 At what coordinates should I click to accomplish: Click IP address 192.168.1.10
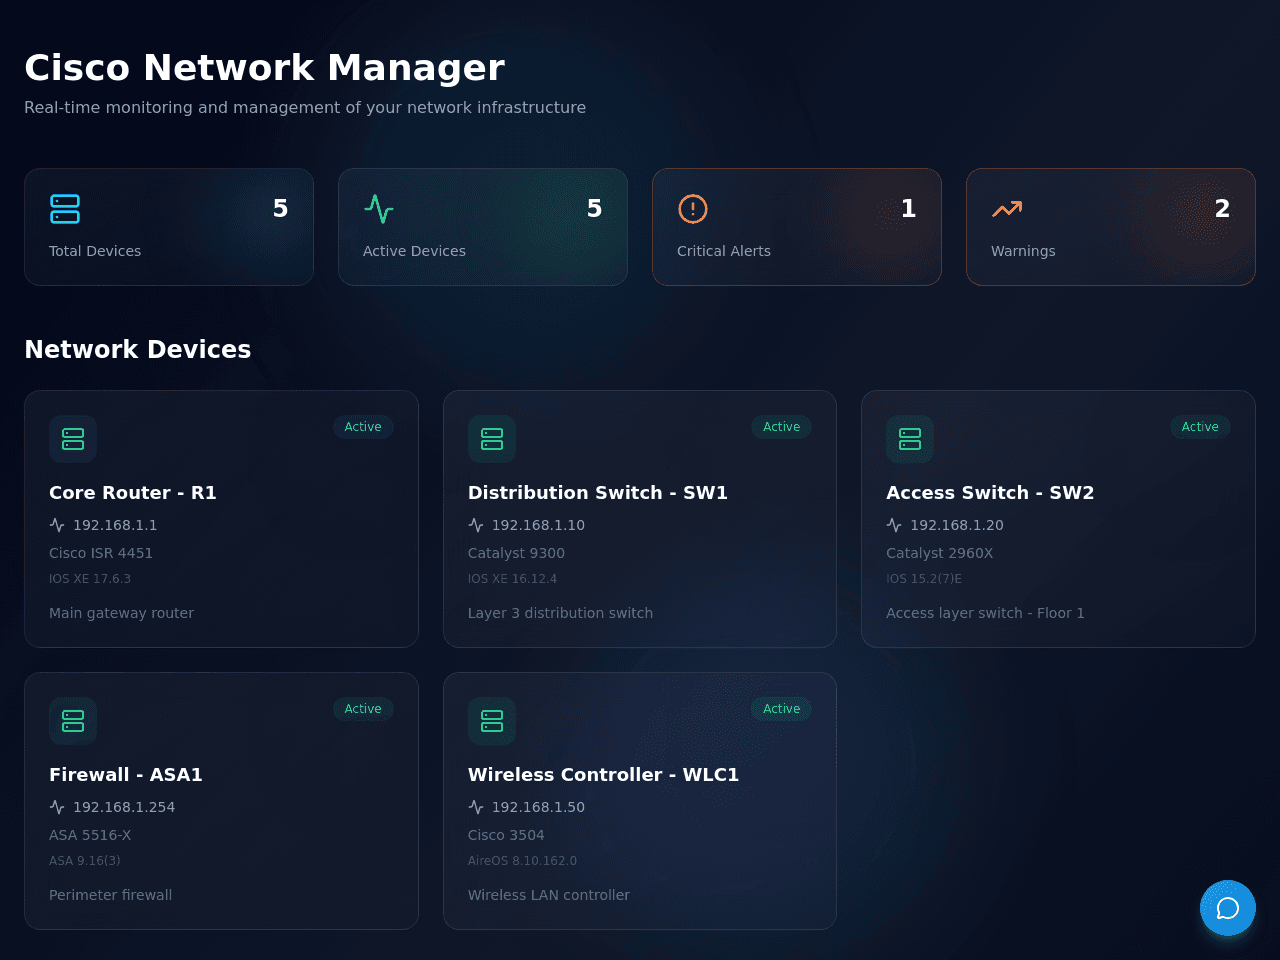coord(538,525)
